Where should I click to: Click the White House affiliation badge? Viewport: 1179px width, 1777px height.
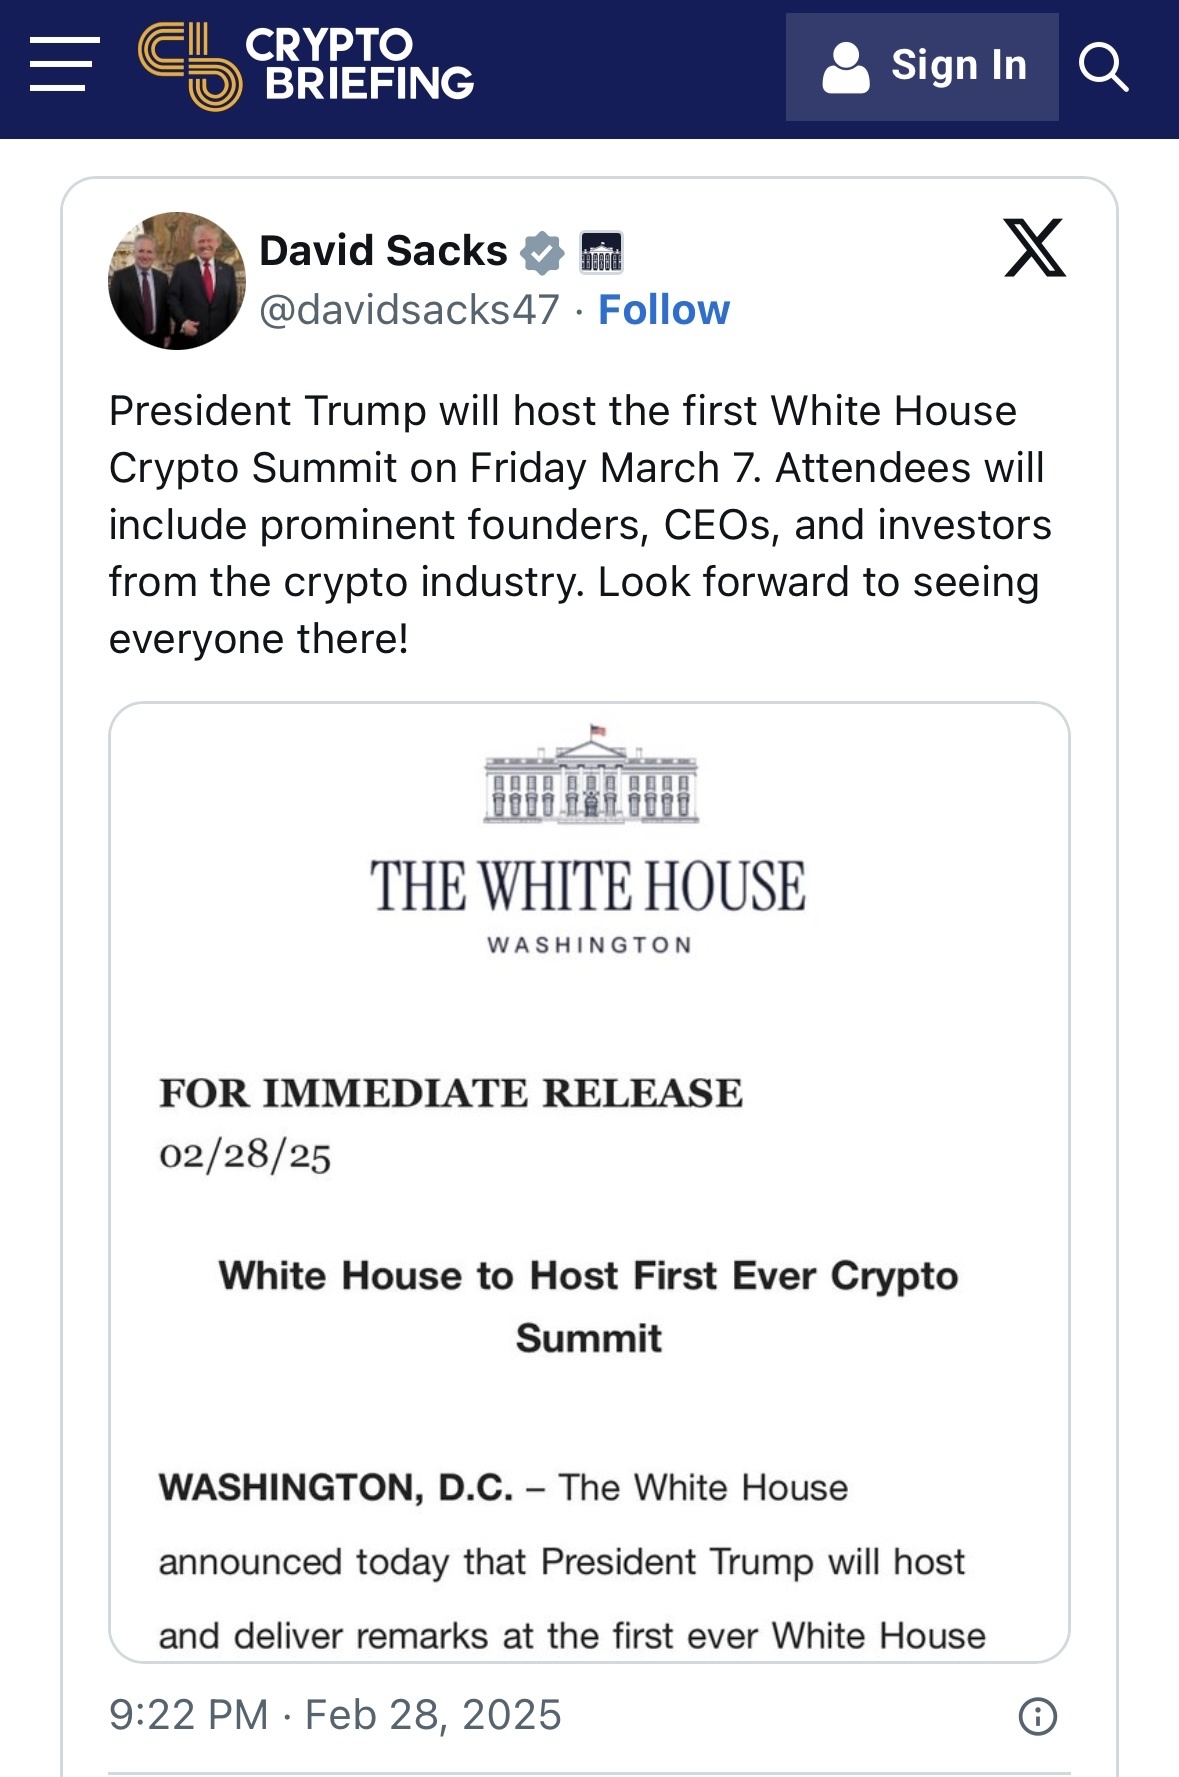601,252
